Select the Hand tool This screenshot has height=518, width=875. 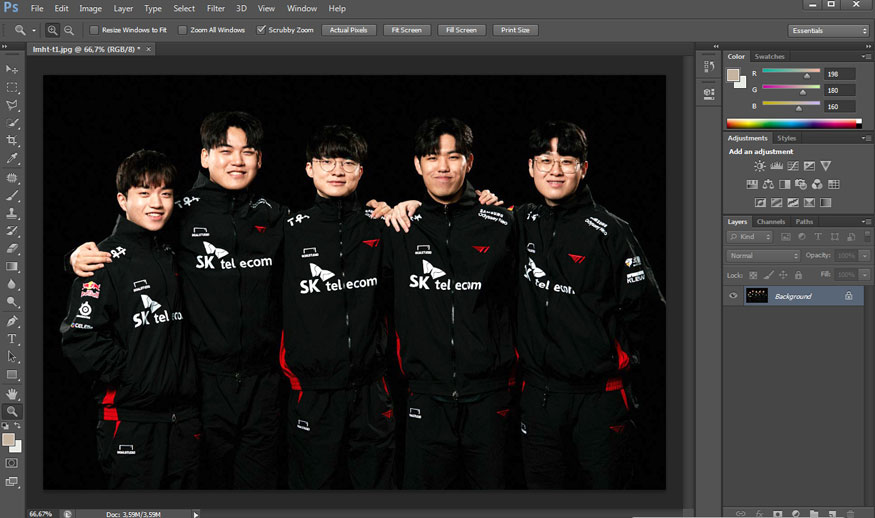[x=12, y=394]
